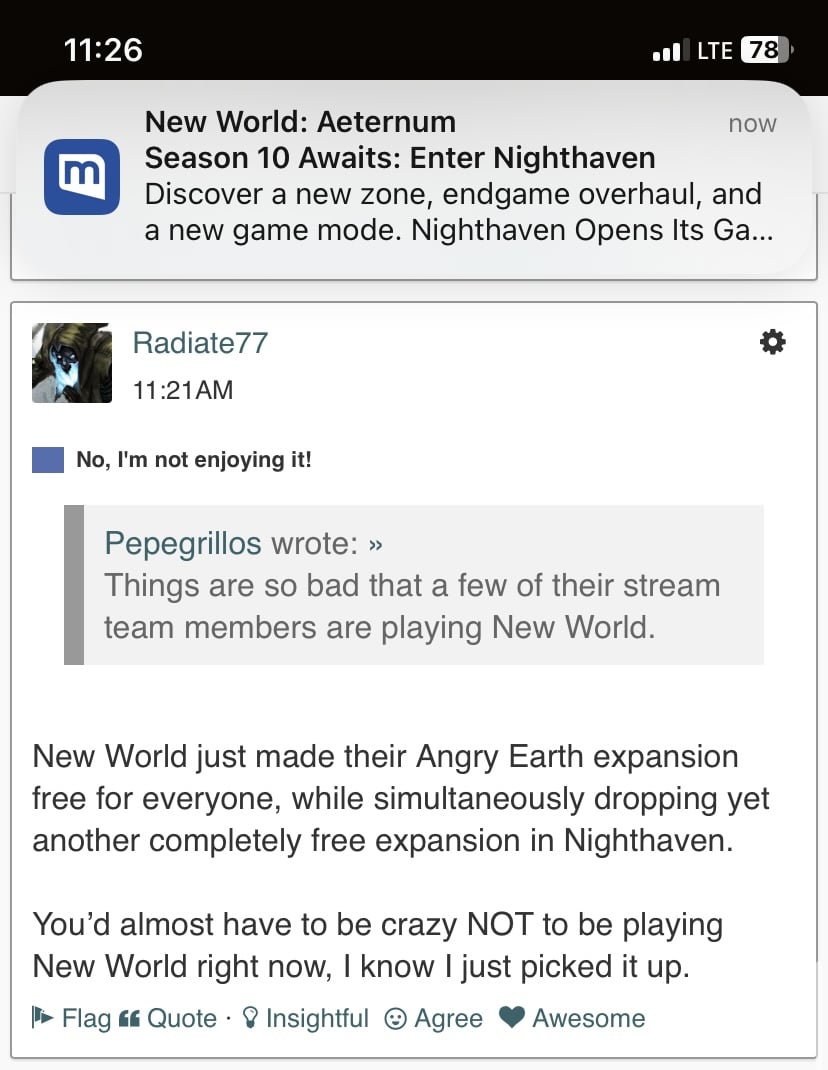Image resolution: width=828 pixels, height=1070 pixels.
Task: Open the New World: Aeternum notification
Action: (414, 177)
